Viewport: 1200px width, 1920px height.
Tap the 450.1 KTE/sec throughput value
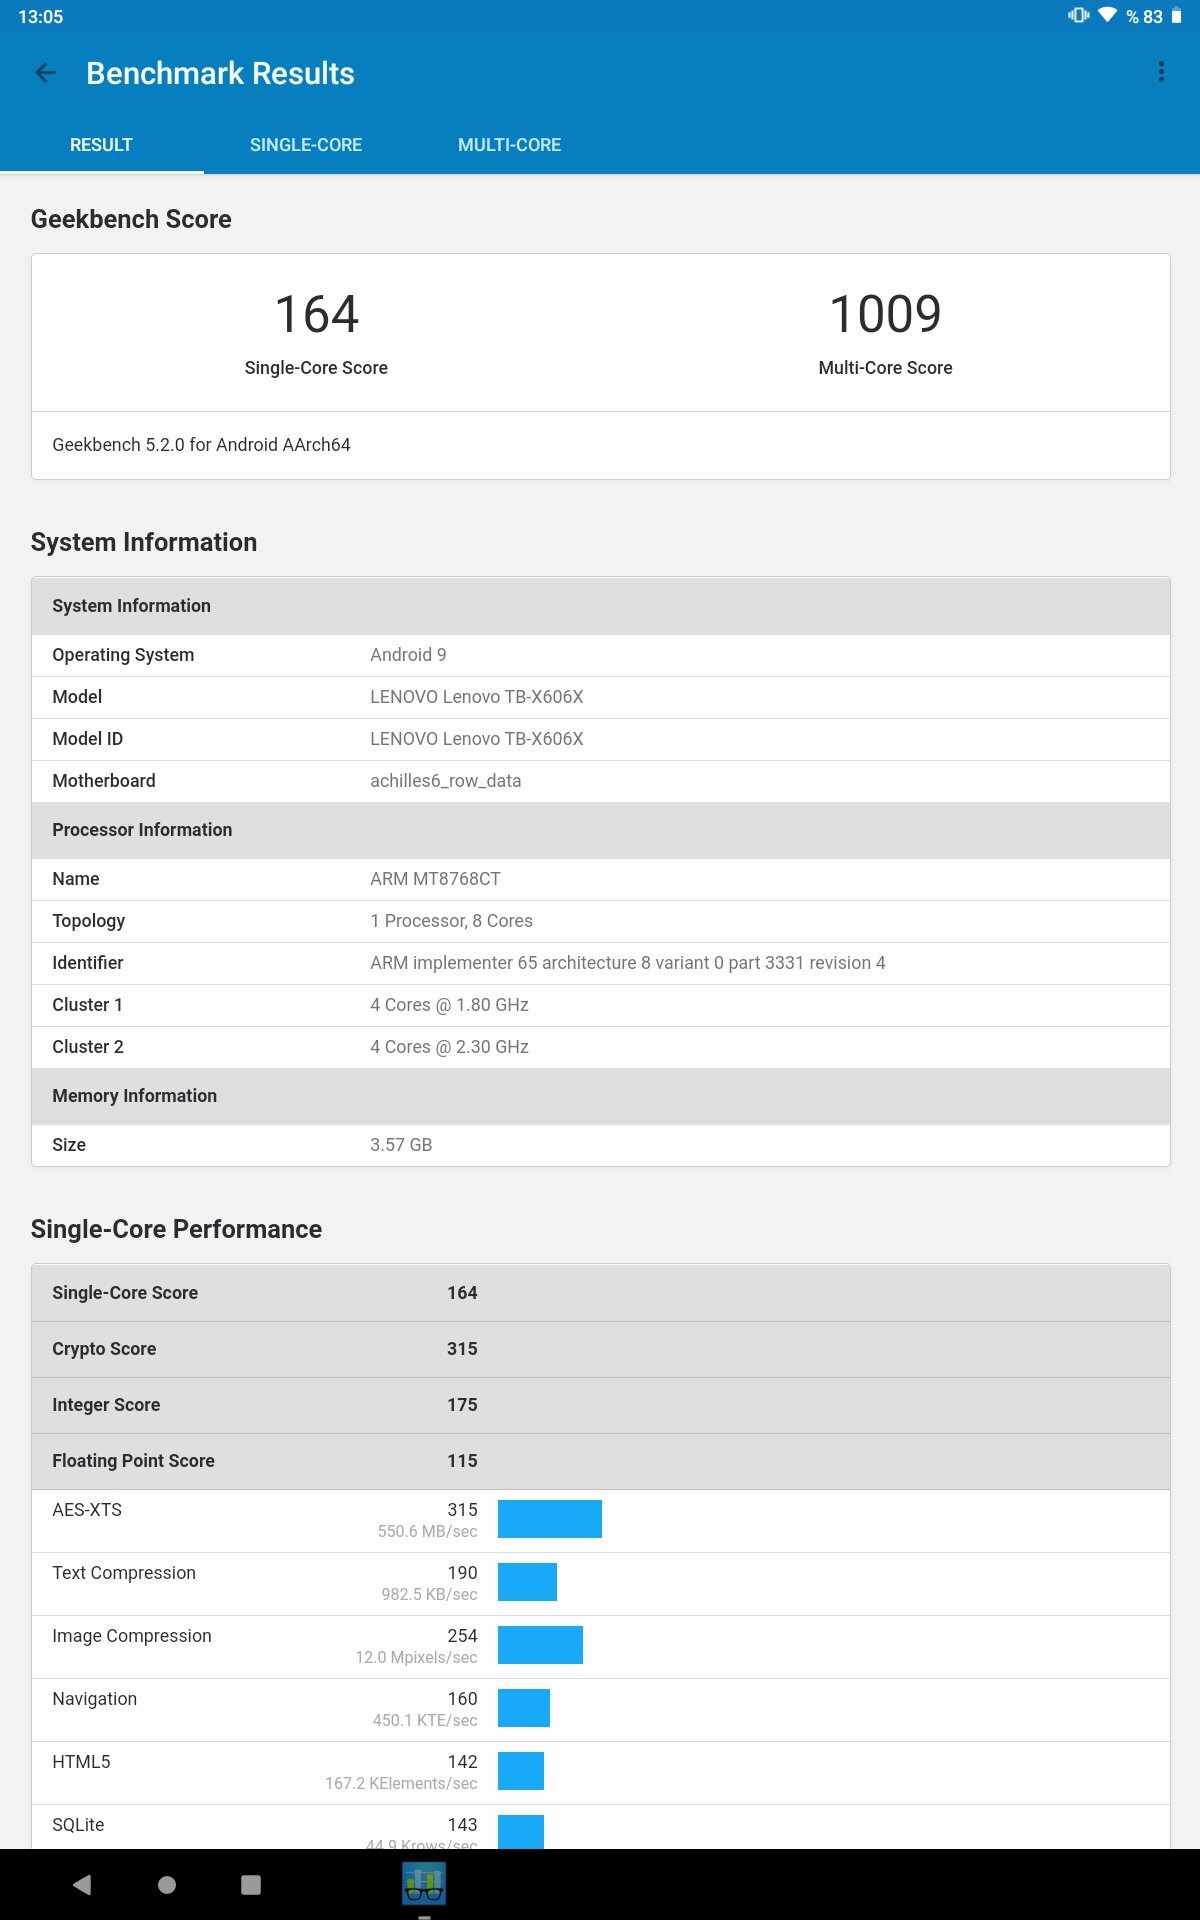[425, 1721]
